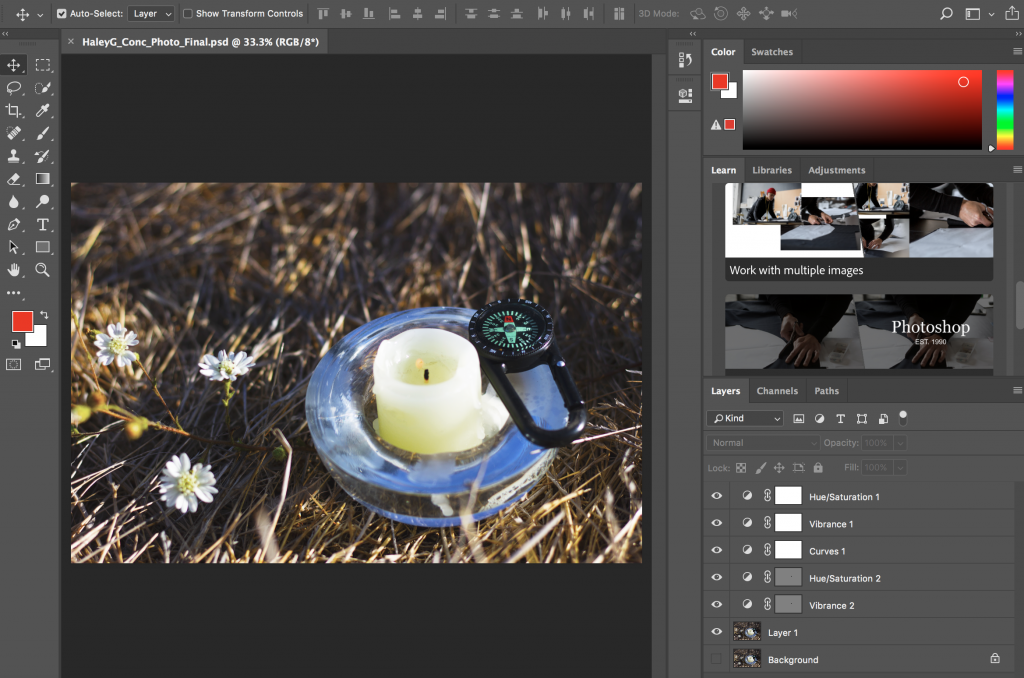Screen dimensions: 1024x678
Task: Open the Gradient tool
Action: click(41, 178)
